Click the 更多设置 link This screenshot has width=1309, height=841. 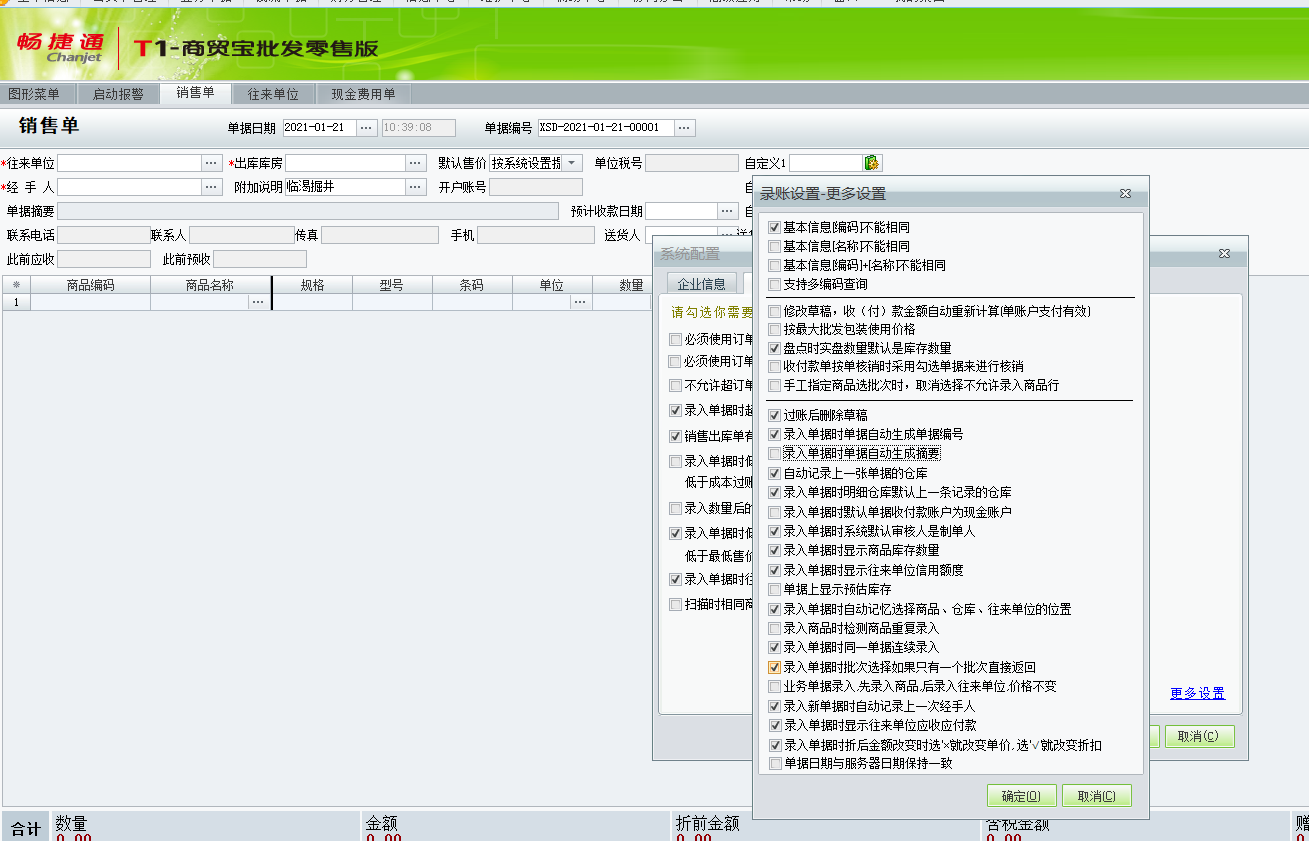click(1197, 694)
